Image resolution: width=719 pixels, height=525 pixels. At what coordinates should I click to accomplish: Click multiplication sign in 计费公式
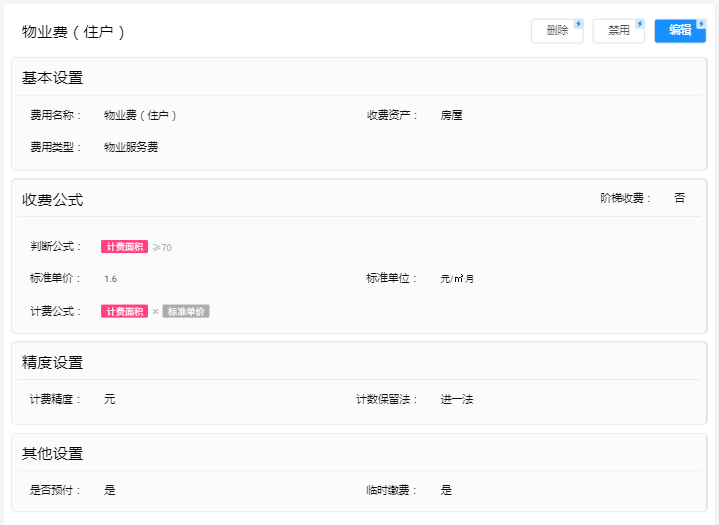[x=155, y=311]
